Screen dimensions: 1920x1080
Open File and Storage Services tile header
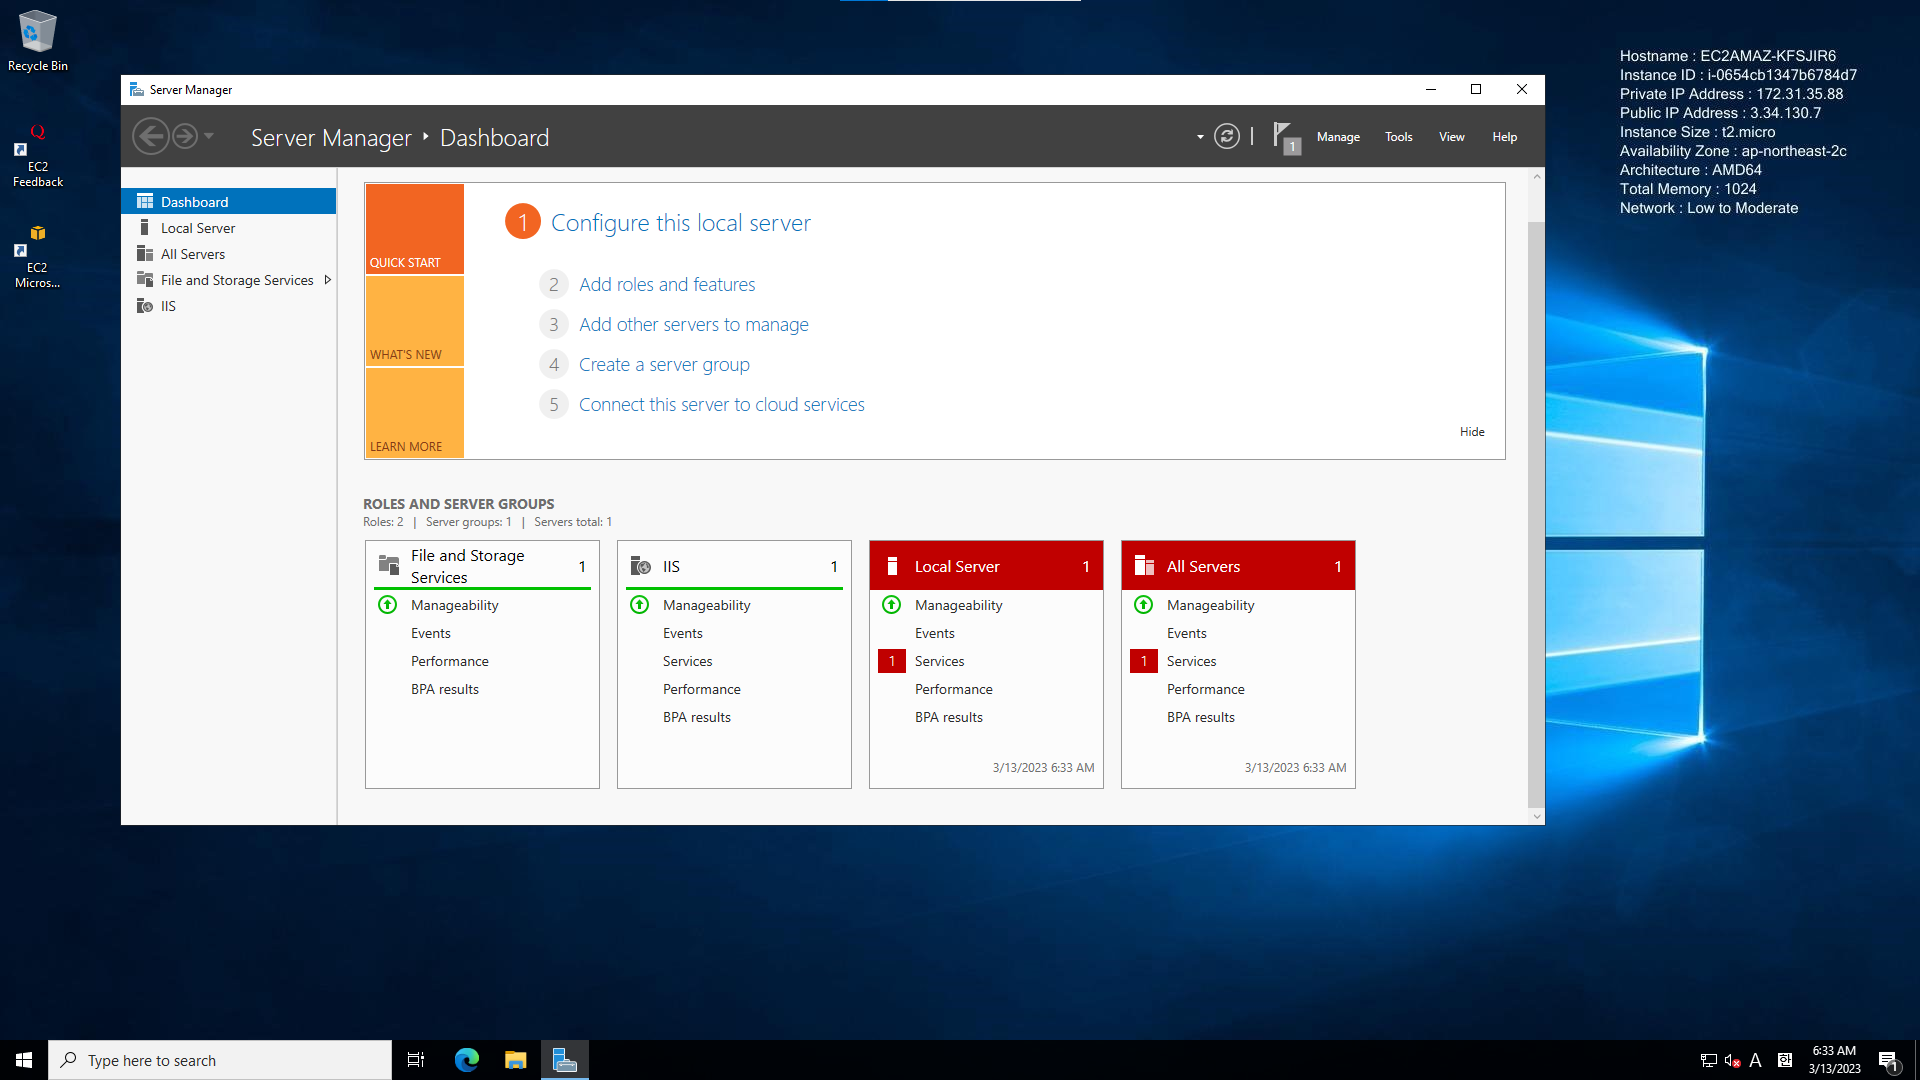coord(482,566)
